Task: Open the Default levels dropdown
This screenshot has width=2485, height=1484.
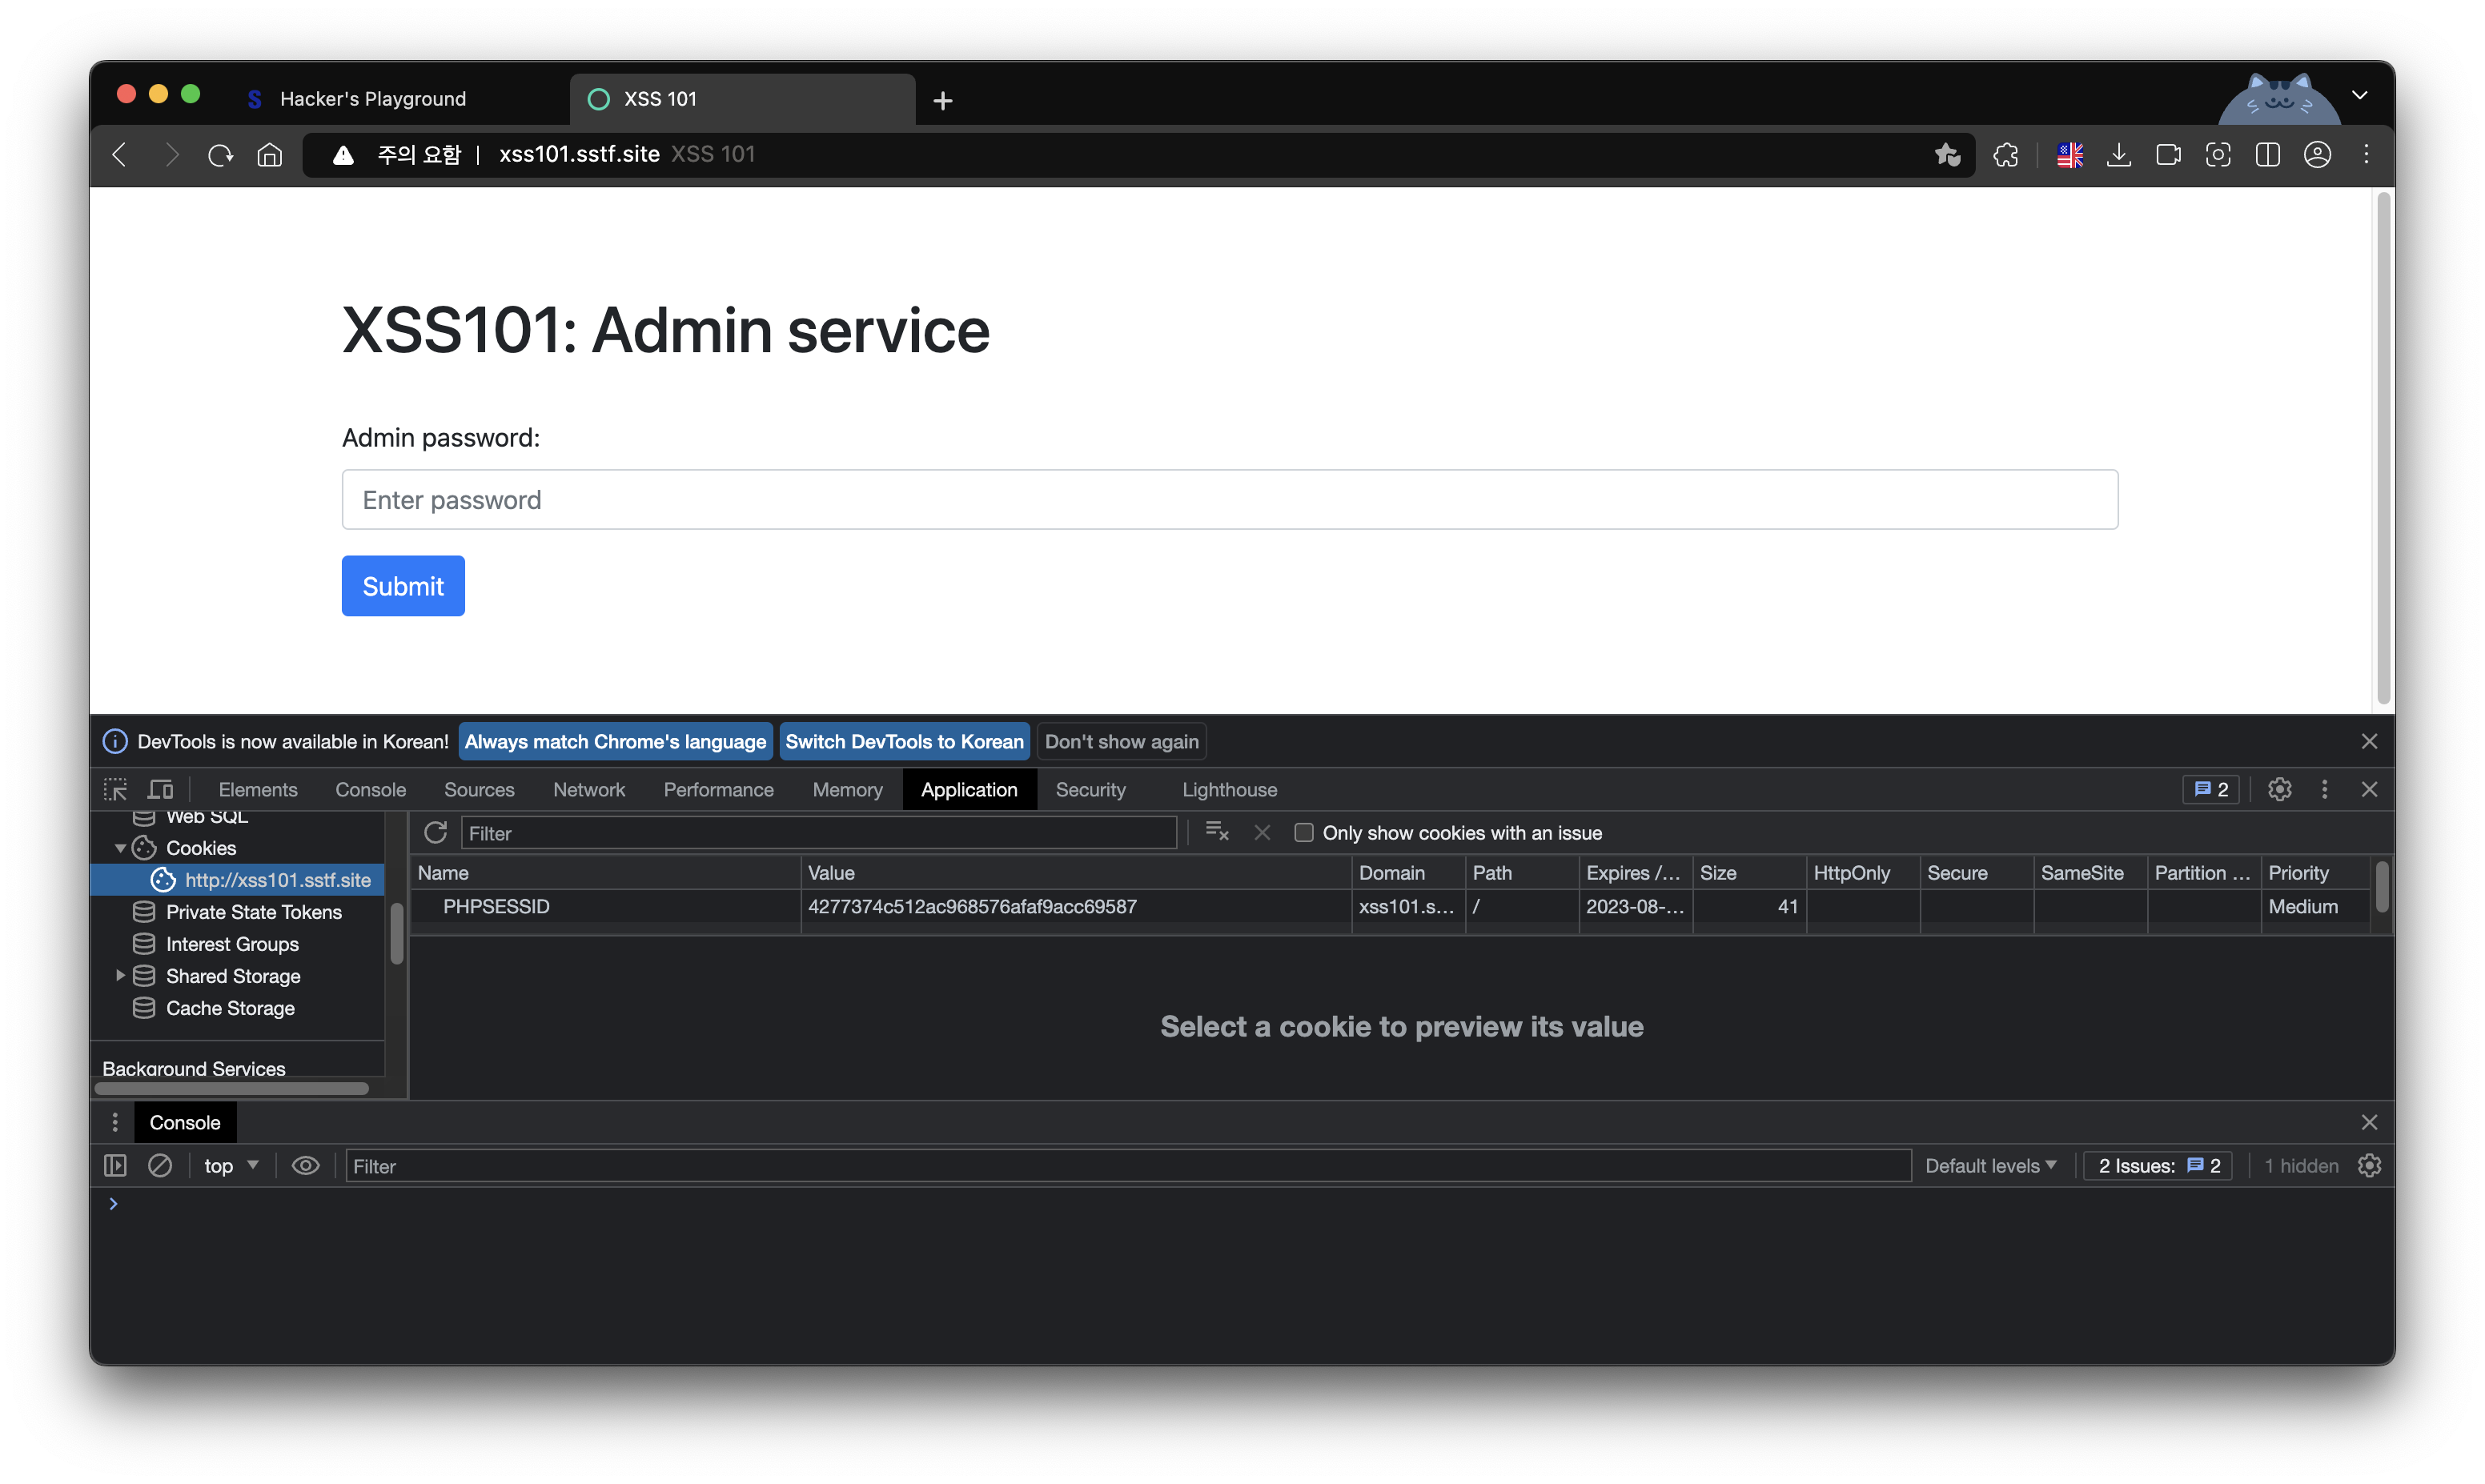Action: click(1990, 1166)
